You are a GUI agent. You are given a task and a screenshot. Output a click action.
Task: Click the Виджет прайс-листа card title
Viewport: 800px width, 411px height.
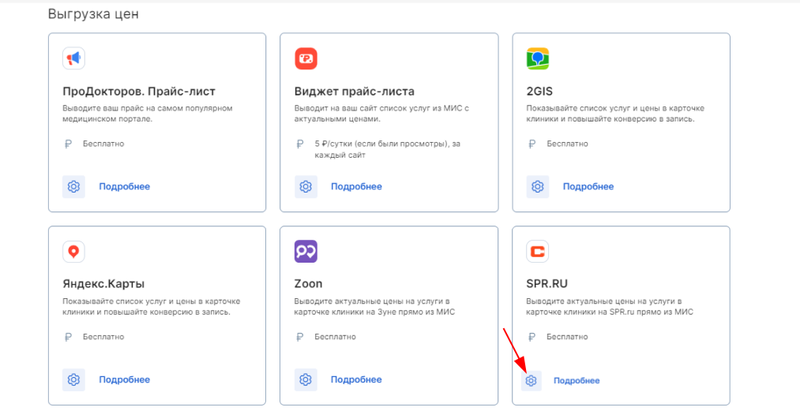354,92
